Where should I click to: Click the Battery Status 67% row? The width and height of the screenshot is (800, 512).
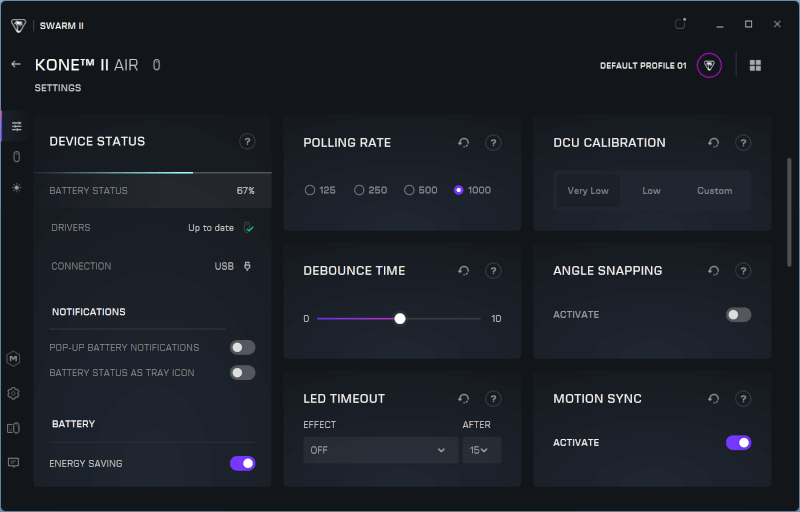153,191
